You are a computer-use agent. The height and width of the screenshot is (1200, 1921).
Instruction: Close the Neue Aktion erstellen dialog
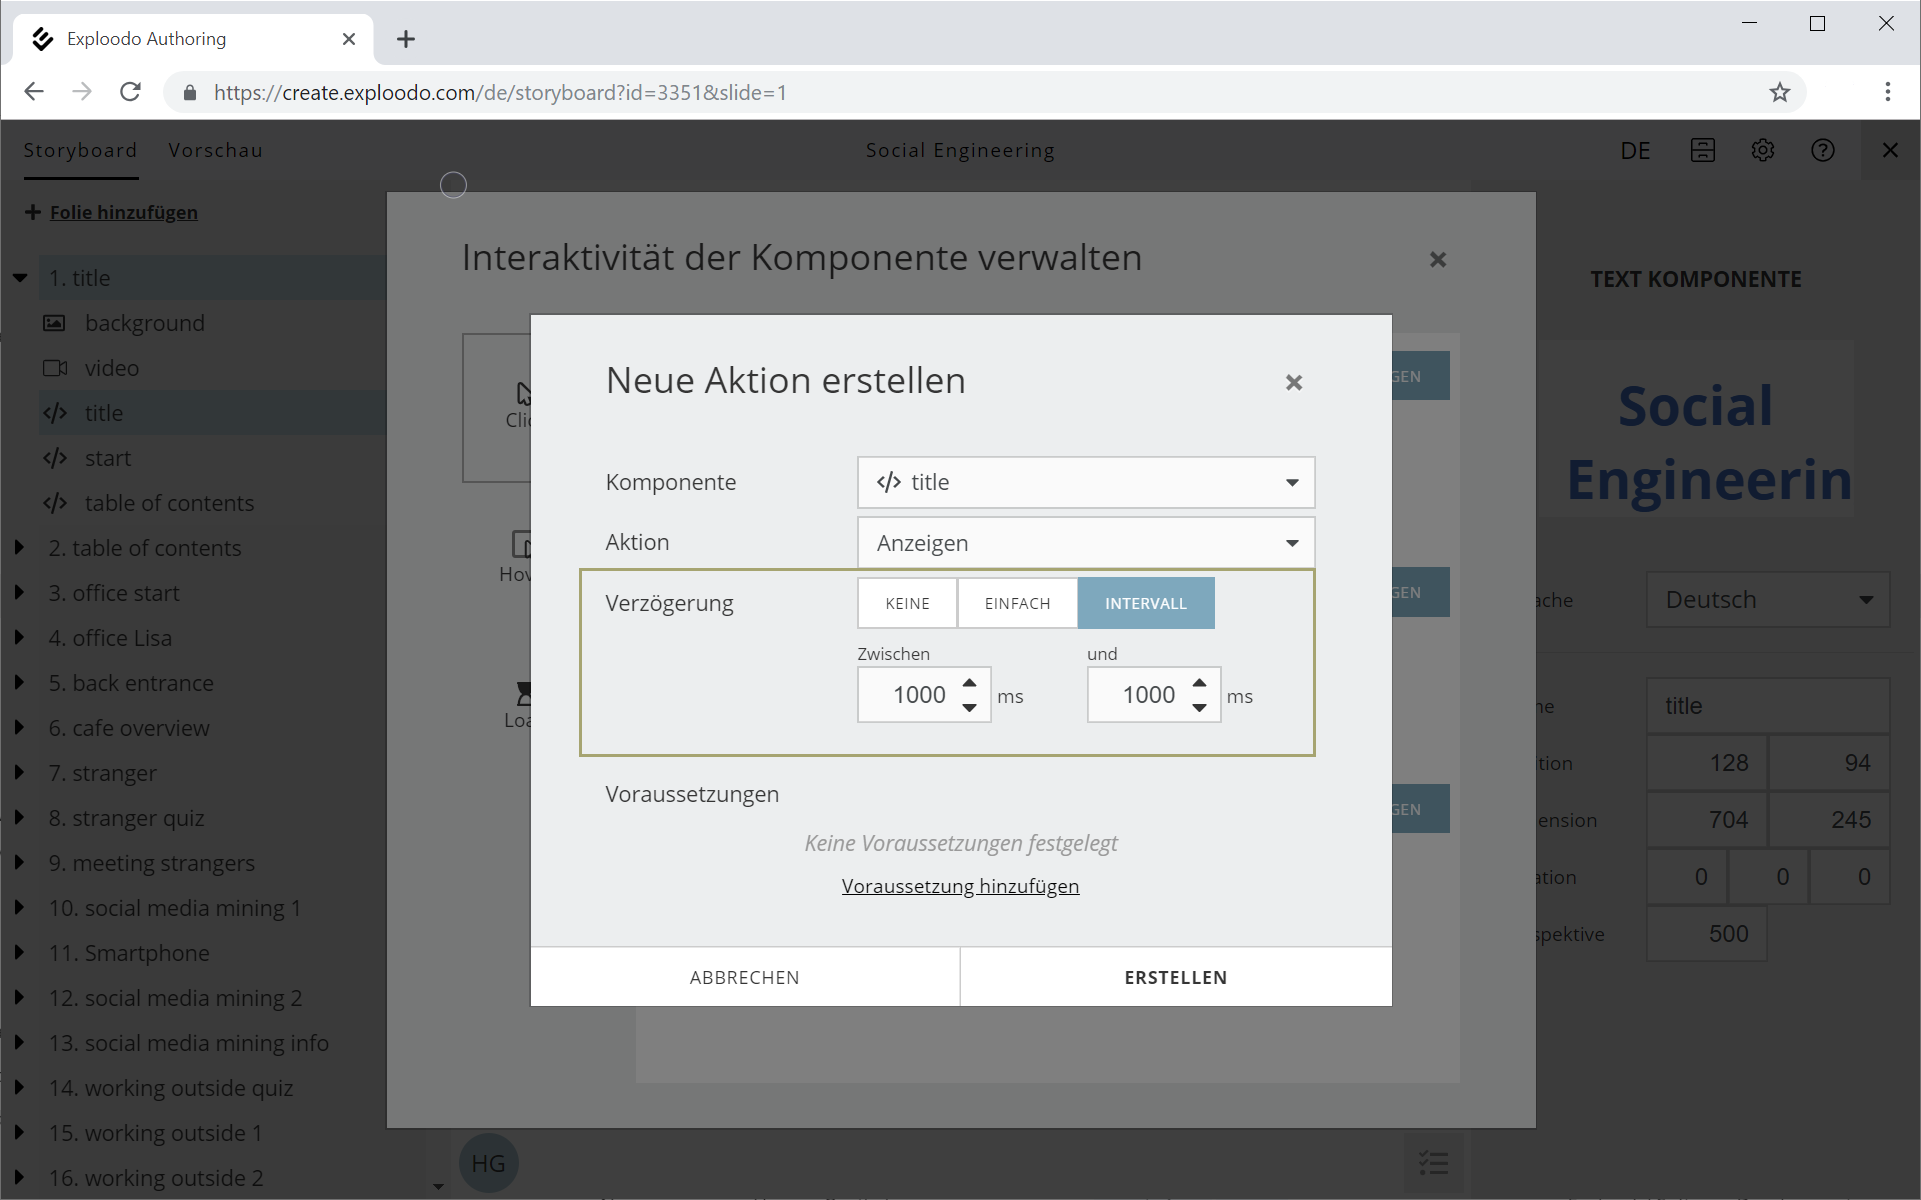pos(1293,382)
